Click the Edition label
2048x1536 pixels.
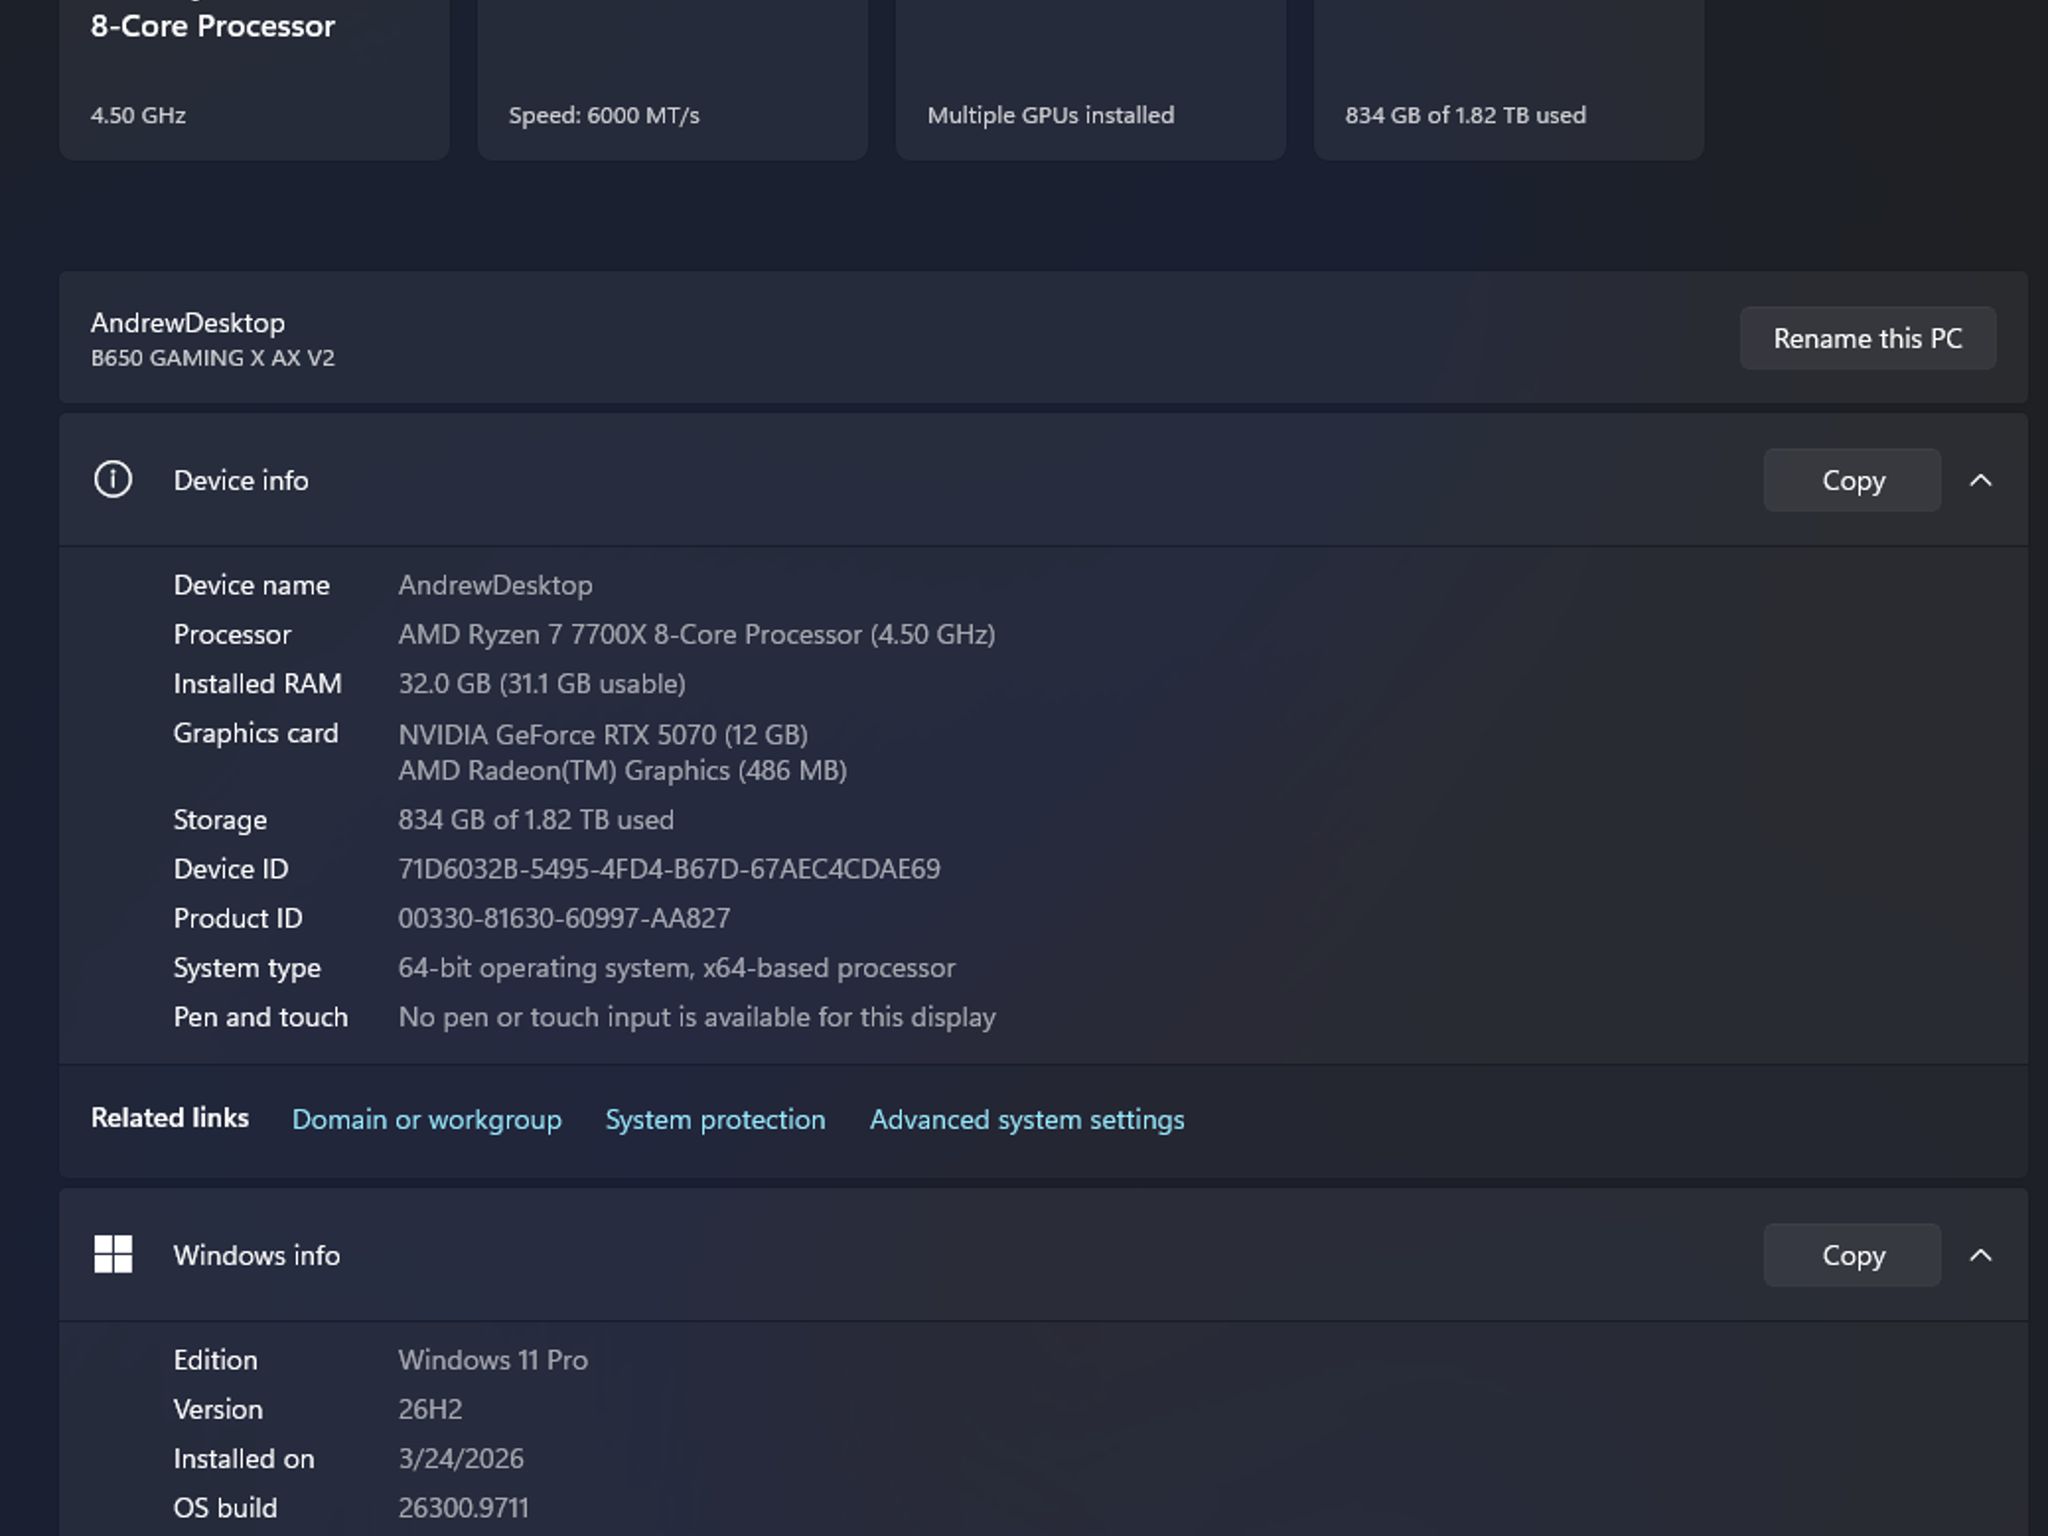click(x=215, y=1360)
